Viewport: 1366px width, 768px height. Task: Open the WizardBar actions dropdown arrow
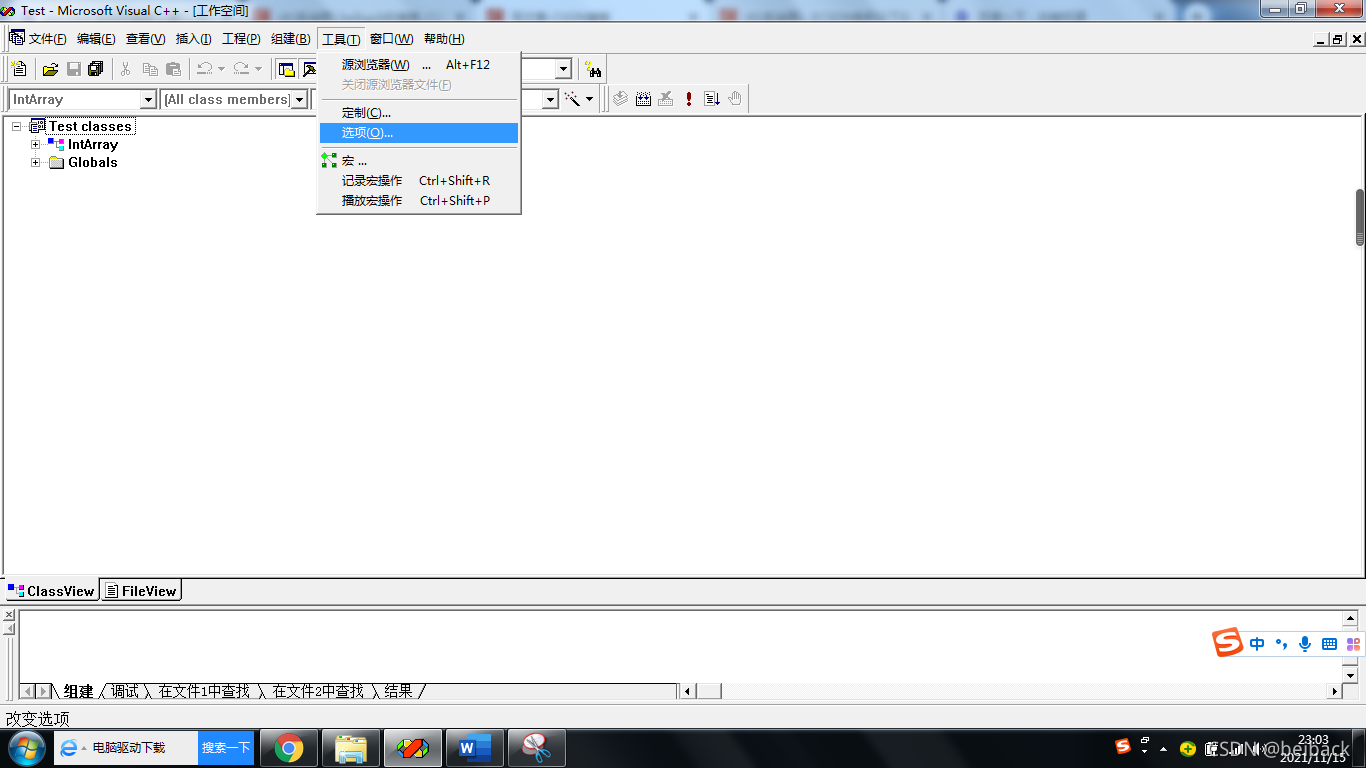pos(589,99)
